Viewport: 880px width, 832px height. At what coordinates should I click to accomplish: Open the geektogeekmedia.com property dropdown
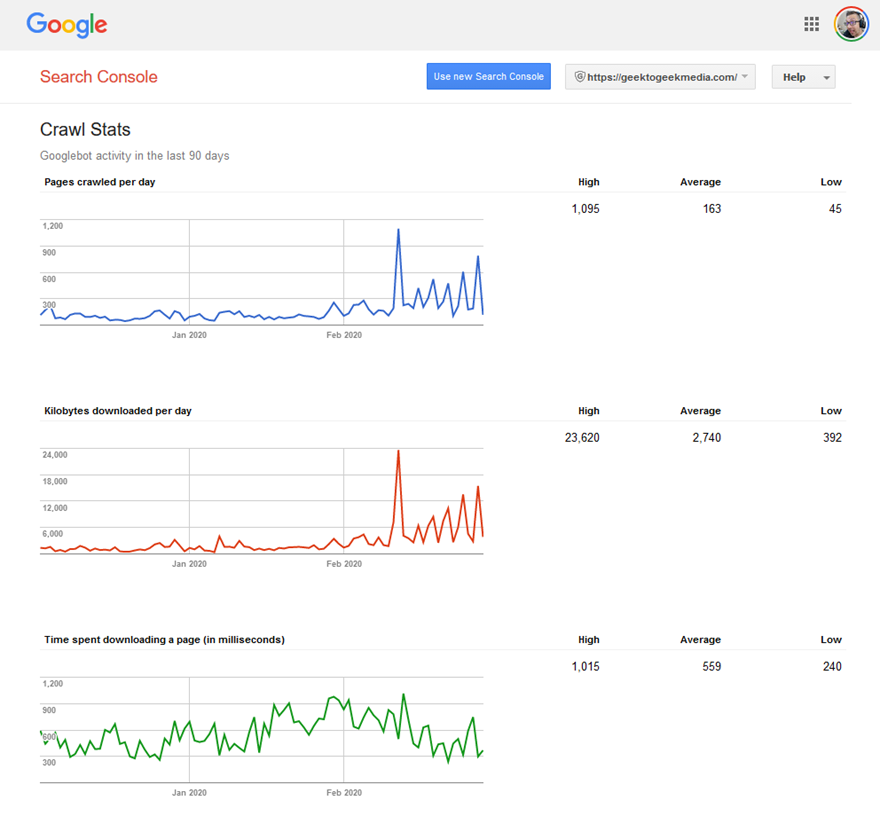point(660,77)
